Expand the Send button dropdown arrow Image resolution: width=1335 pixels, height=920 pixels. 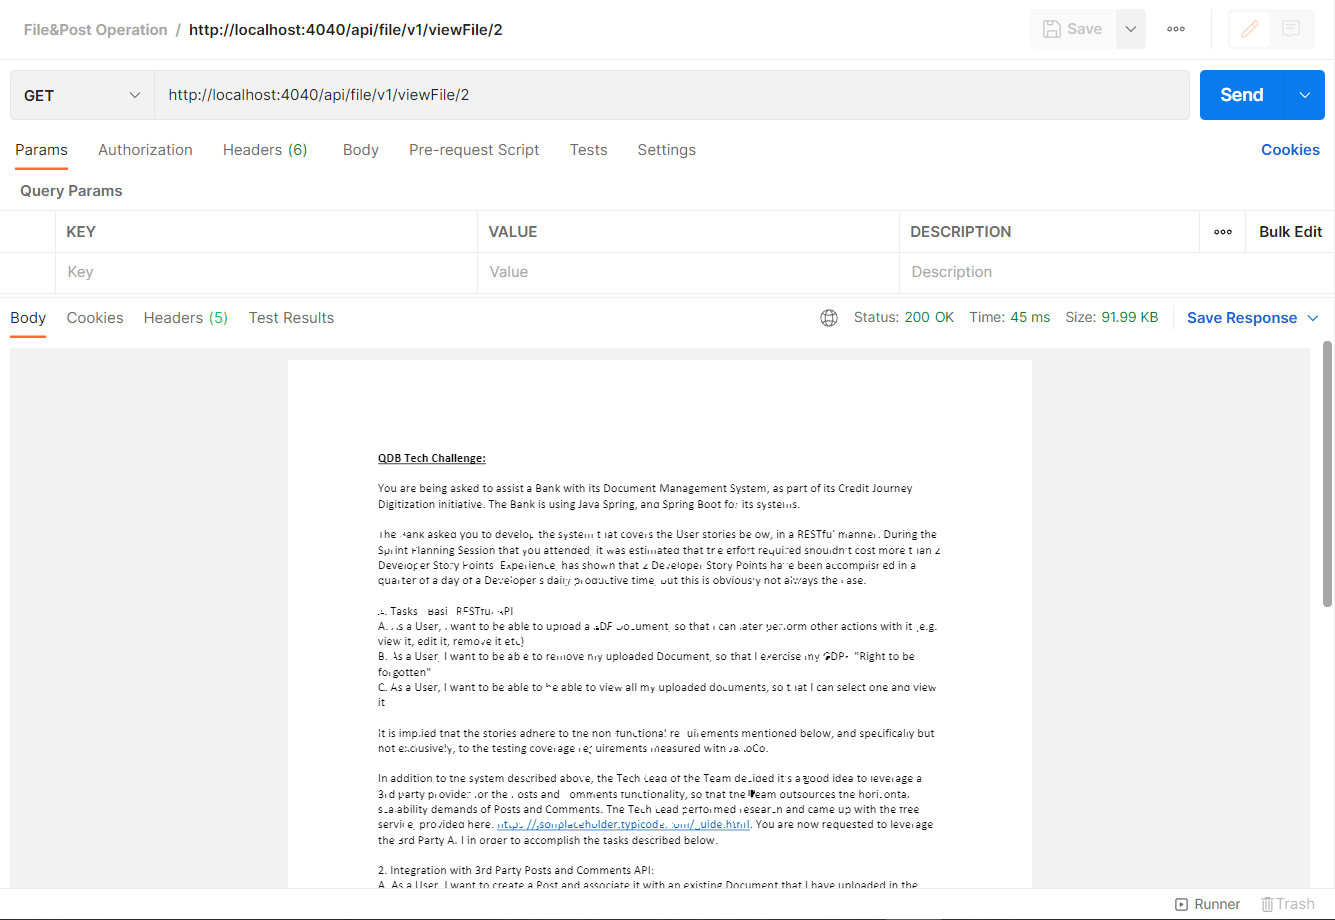[x=1304, y=94]
